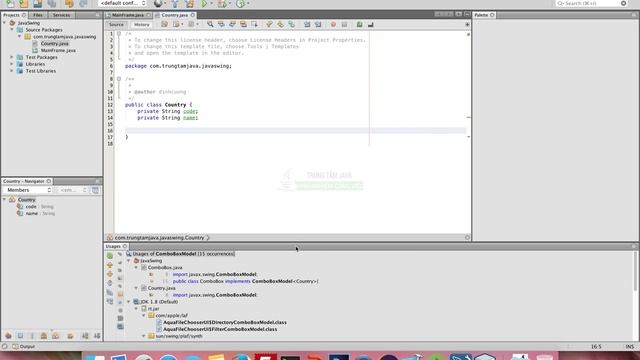Click the Source view button
The height and width of the screenshot is (360, 640).
[116, 25]
